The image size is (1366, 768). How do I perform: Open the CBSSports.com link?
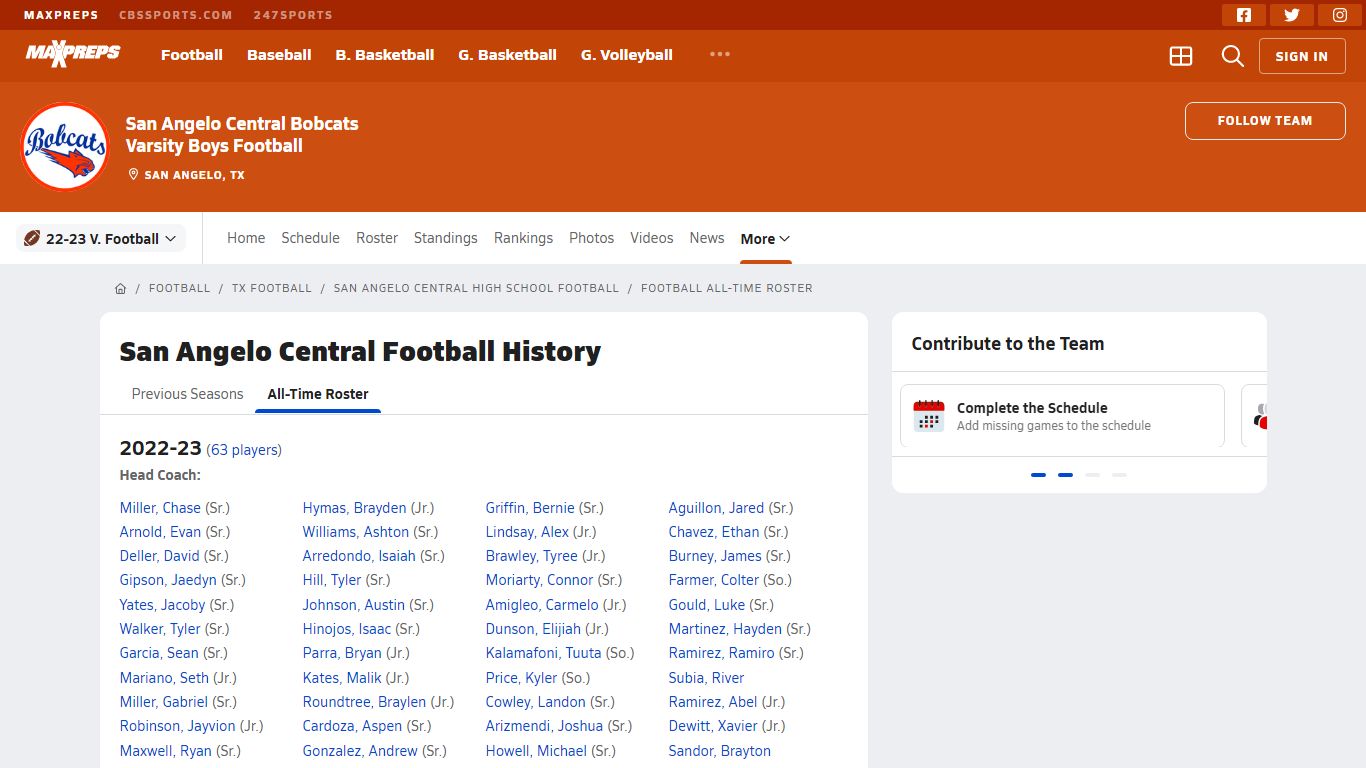click(176, 15)
